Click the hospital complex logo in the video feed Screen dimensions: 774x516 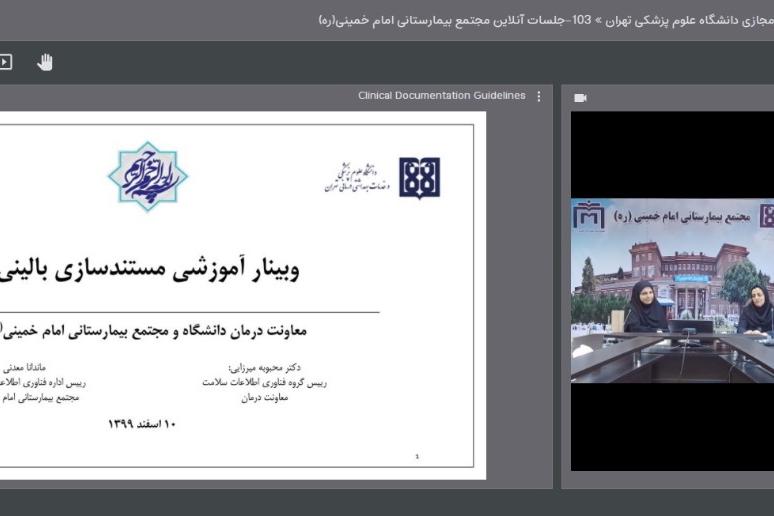click(x=589, y=216)
